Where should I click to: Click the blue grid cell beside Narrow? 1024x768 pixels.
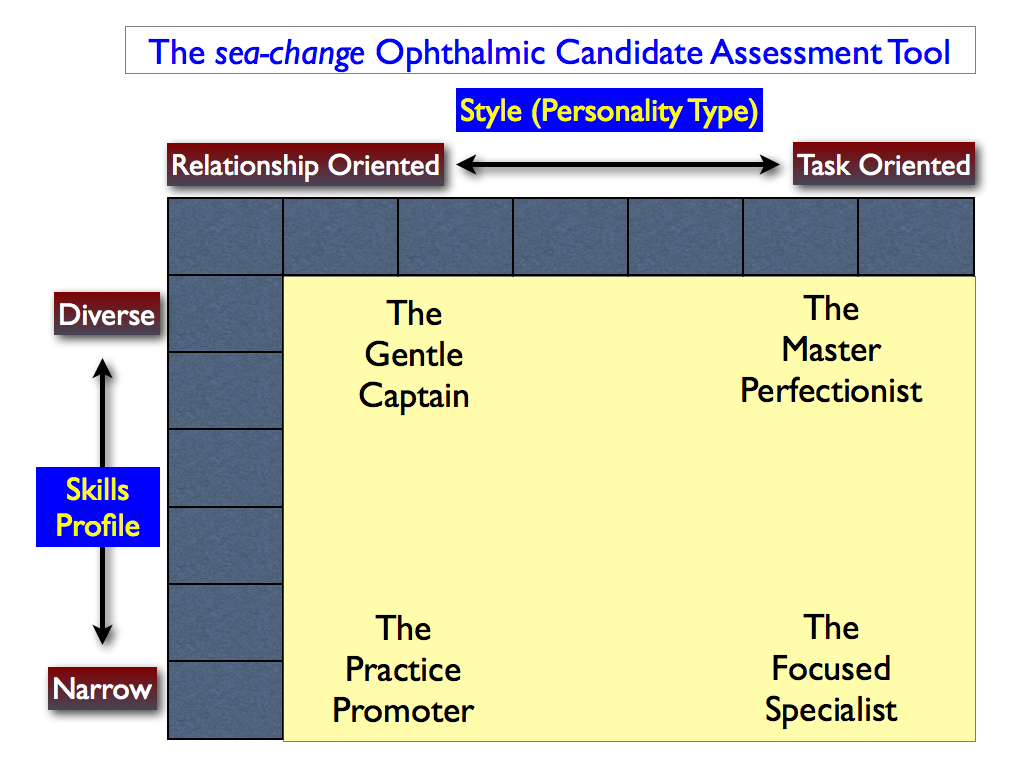point(225,699)
